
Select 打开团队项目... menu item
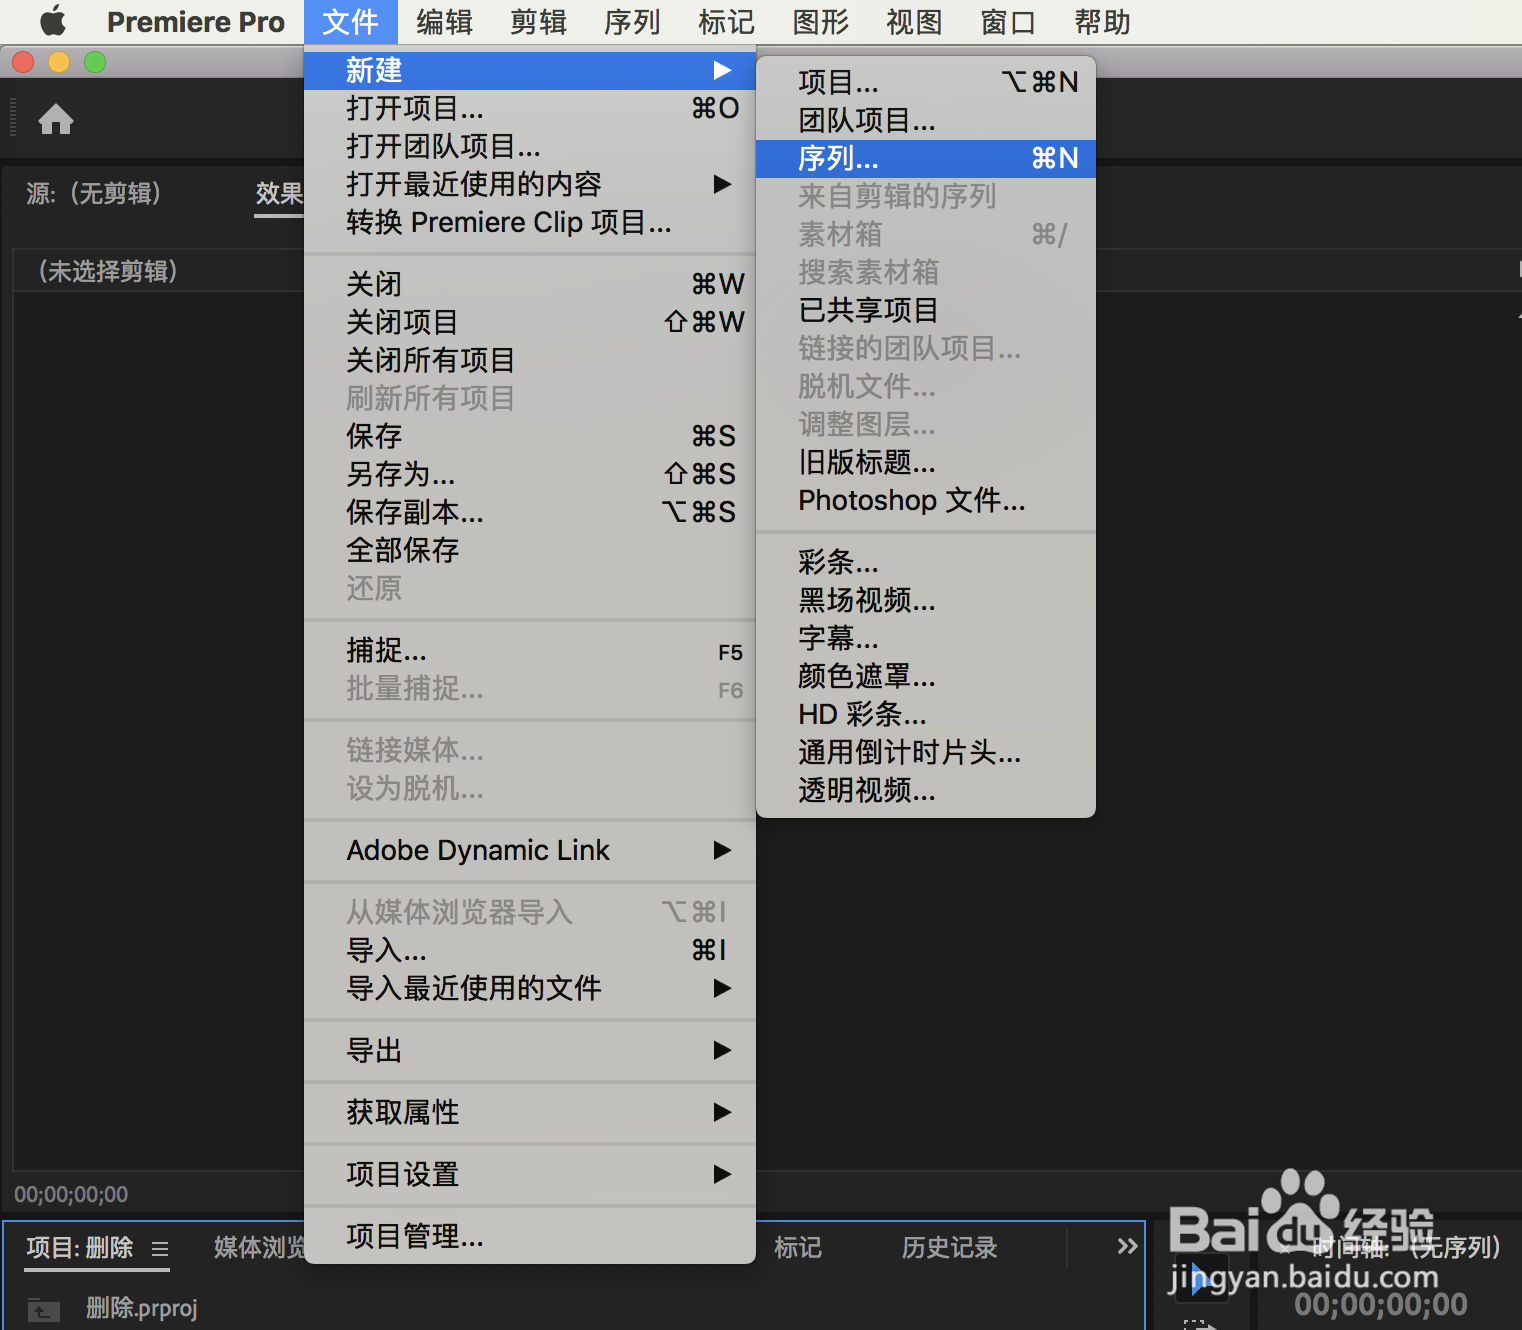coord(530,146)
